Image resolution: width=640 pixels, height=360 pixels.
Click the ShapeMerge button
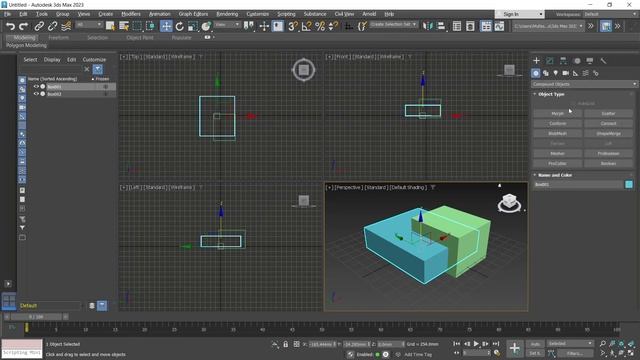pyautogui.click(x=608, y=133)
